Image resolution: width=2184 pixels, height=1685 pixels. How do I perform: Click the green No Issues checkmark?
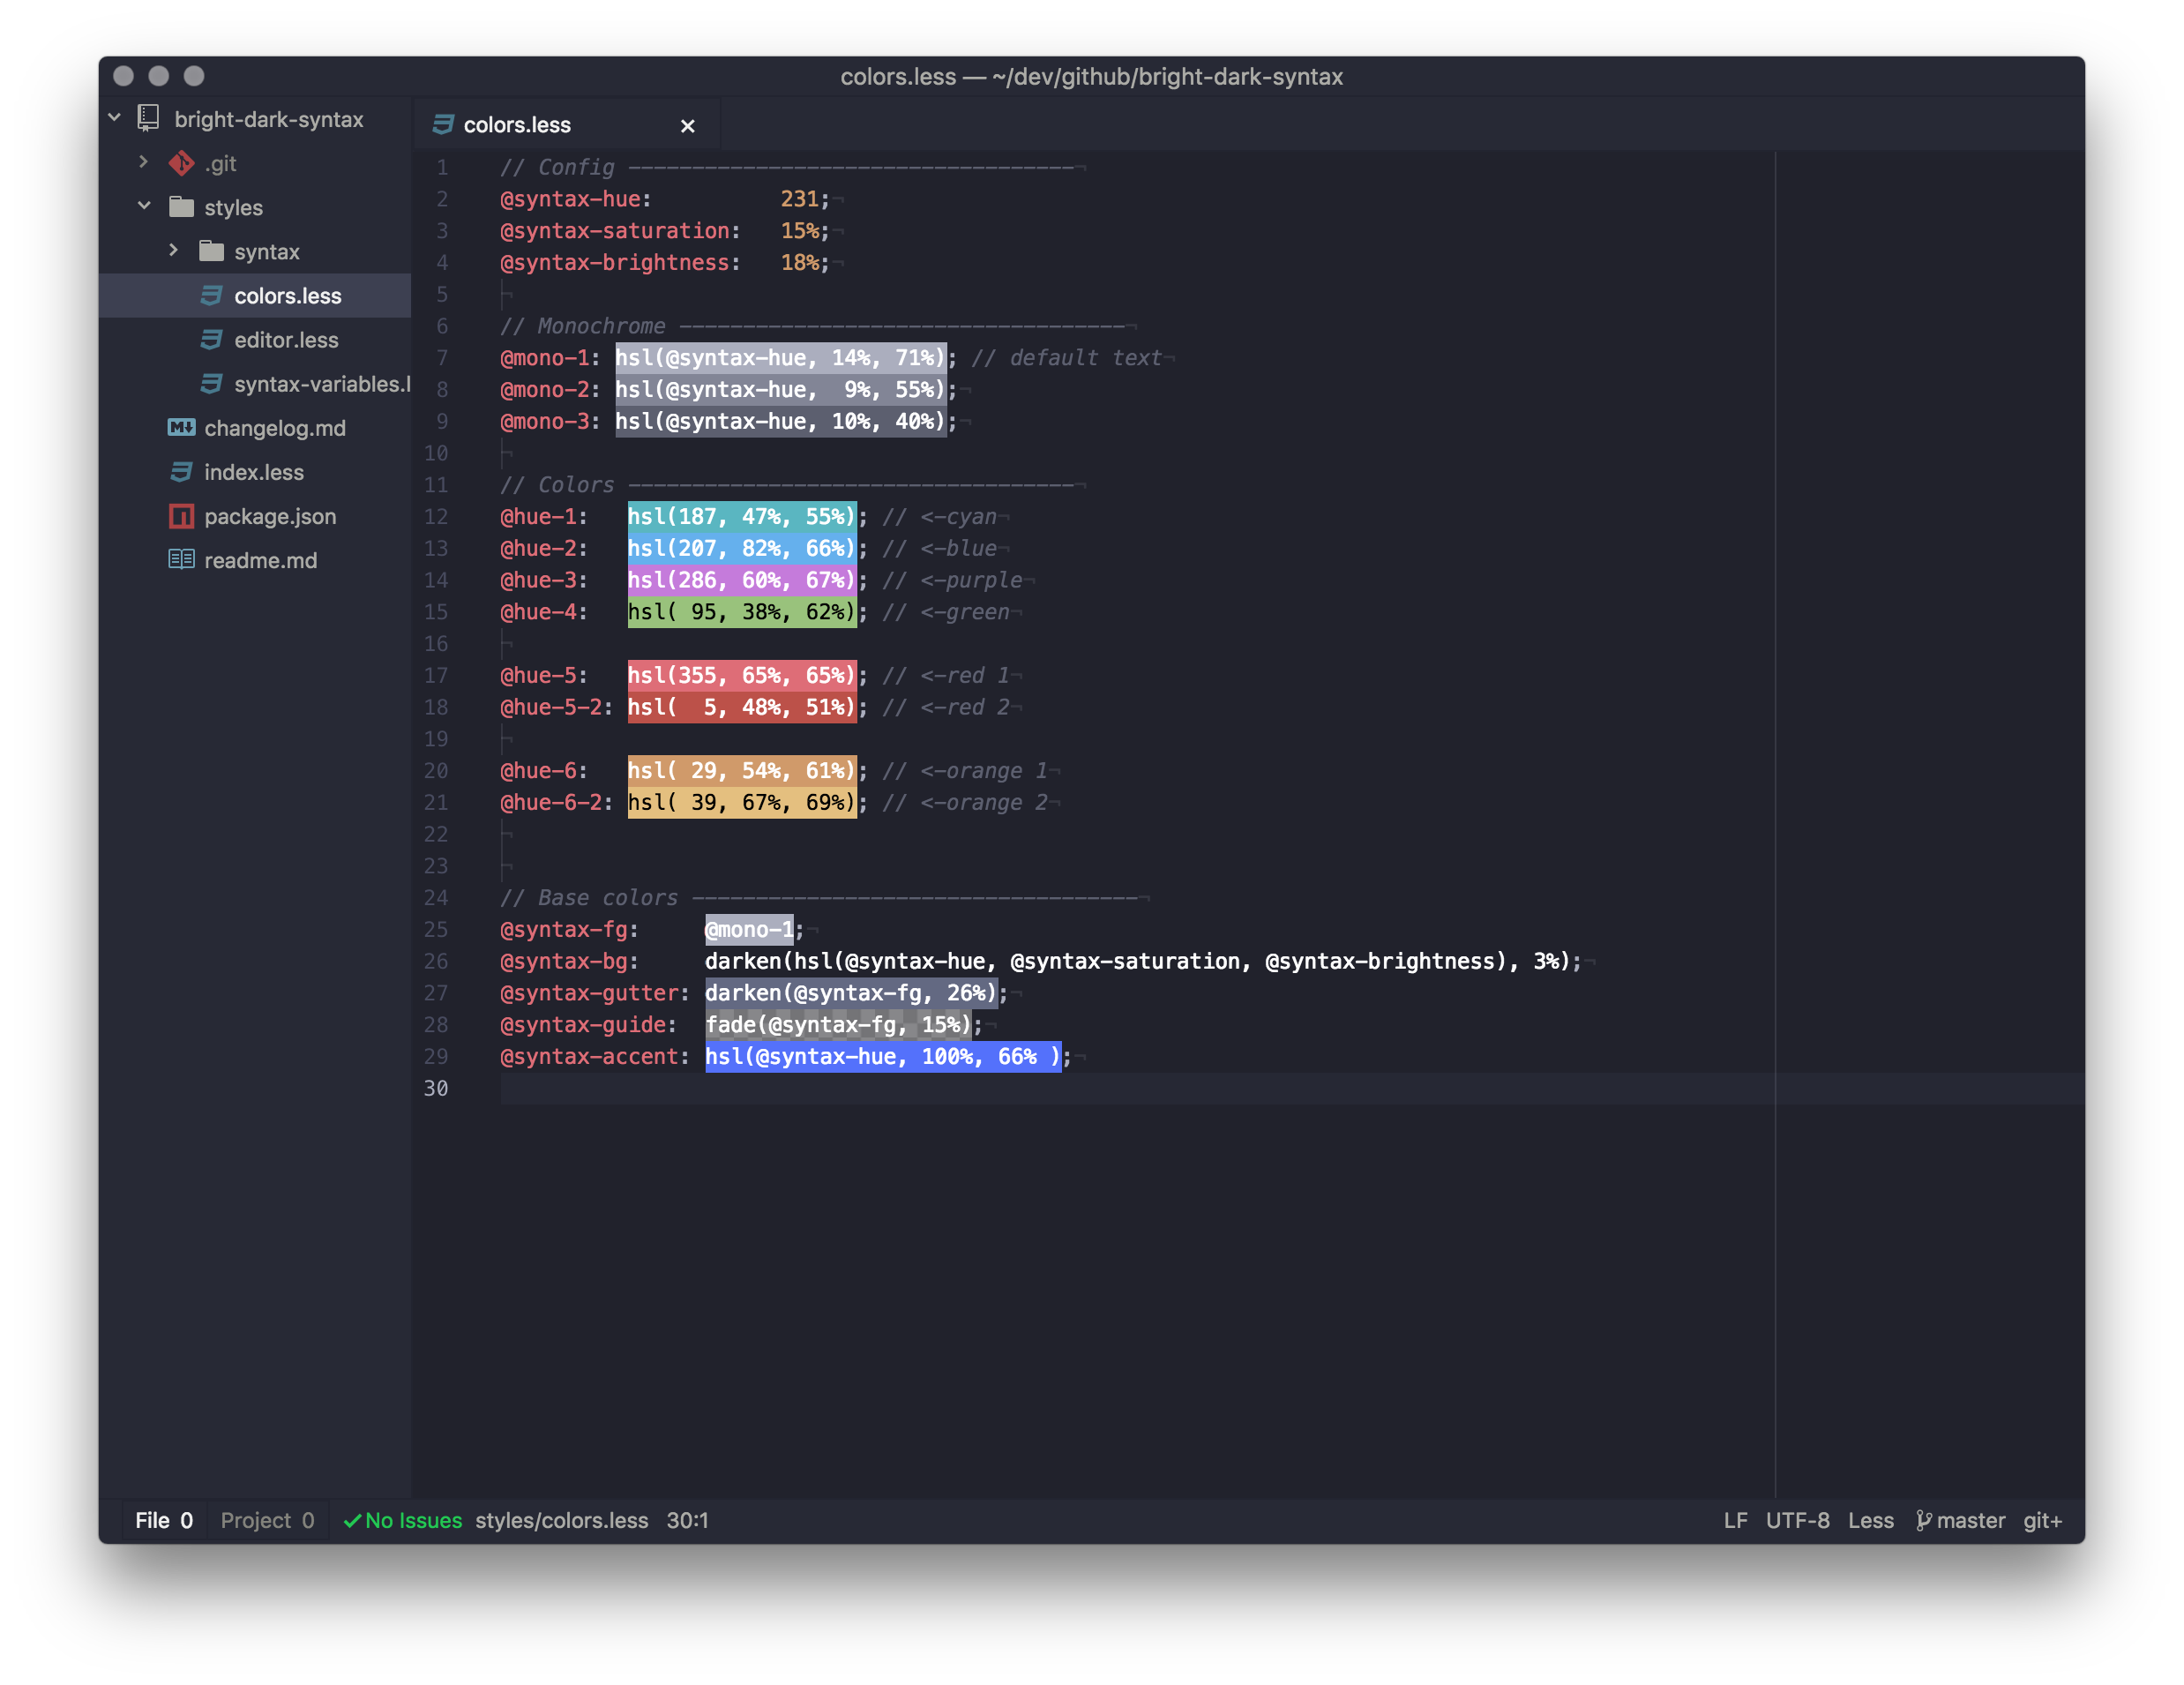tap(352, 1520)
